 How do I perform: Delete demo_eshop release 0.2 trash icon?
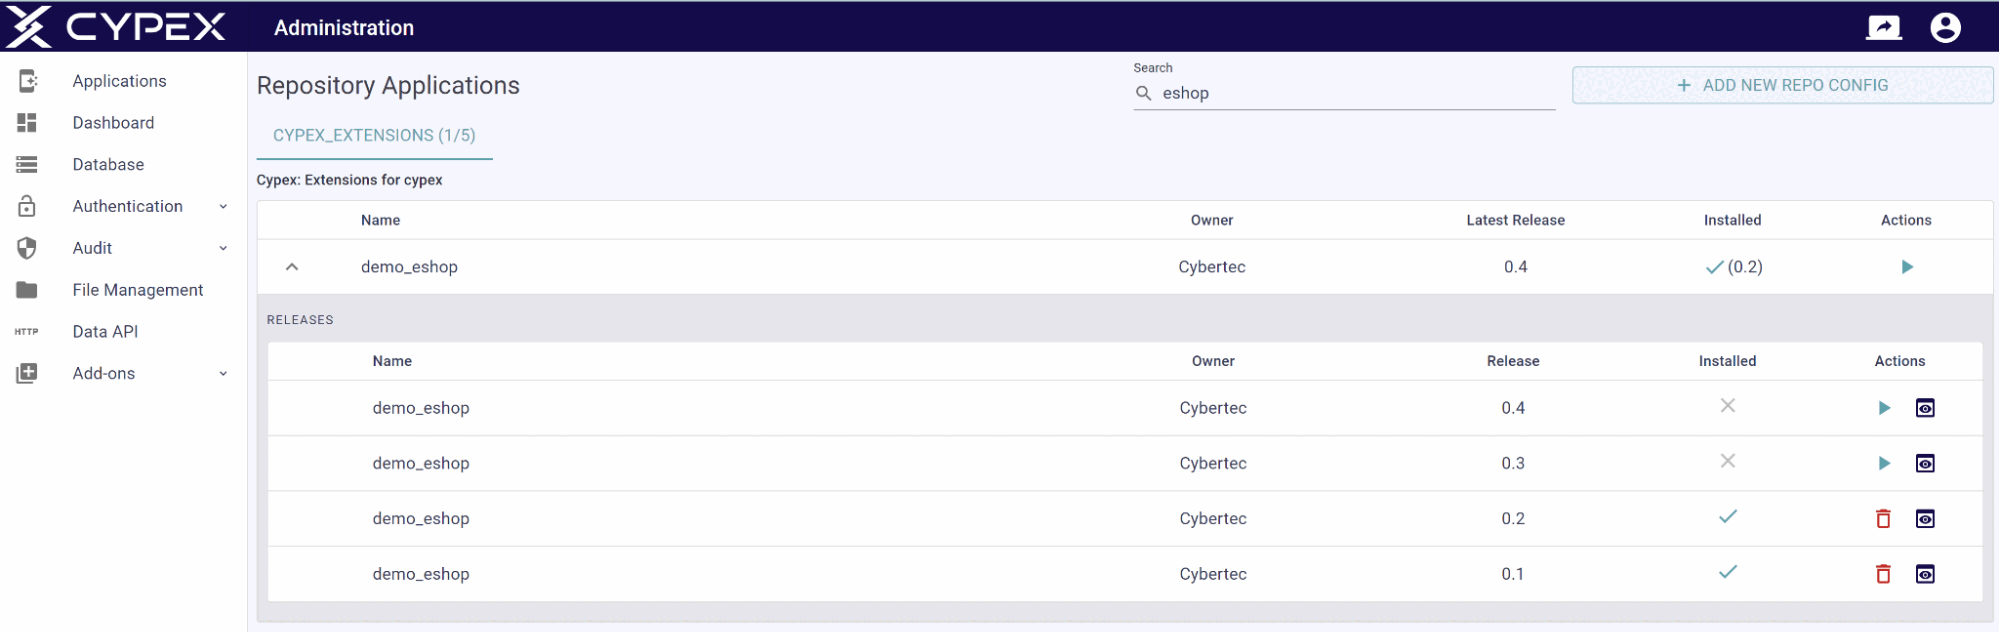tap(1883, 518)
